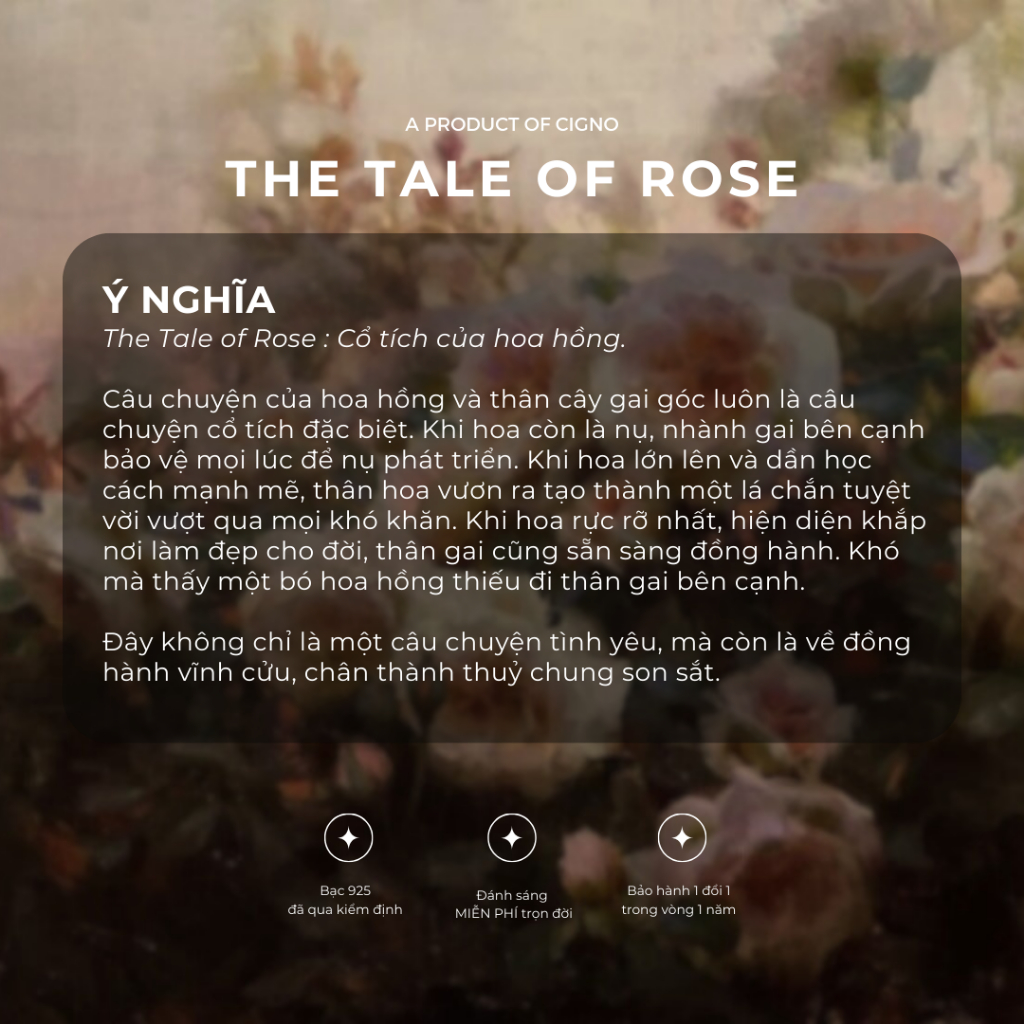Click the sparkle icon above Bảo hành

pyautogui.click(x=682, y=838)
